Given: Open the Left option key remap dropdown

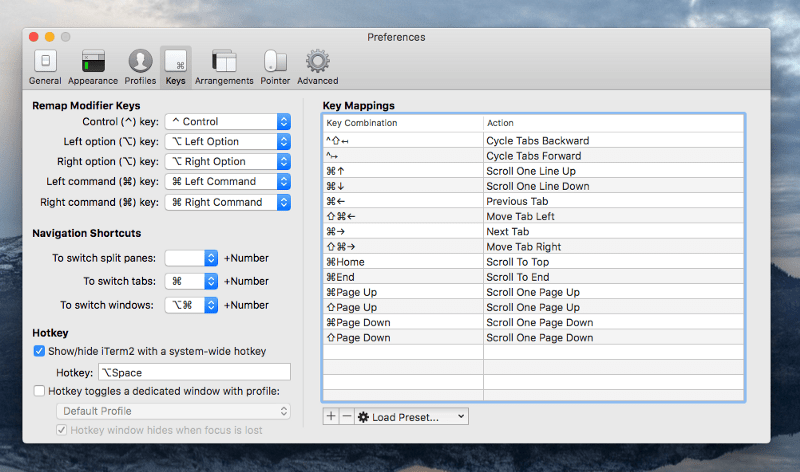Looking at the screenshot, I should point(228,141).
